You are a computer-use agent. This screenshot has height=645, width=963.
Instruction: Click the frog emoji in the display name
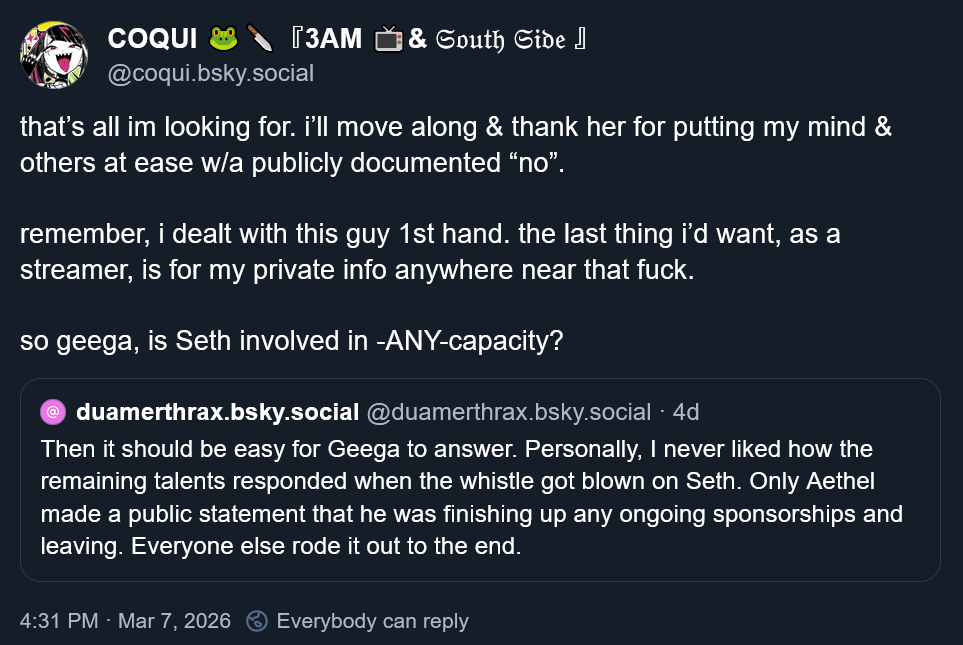pos(223,39)
